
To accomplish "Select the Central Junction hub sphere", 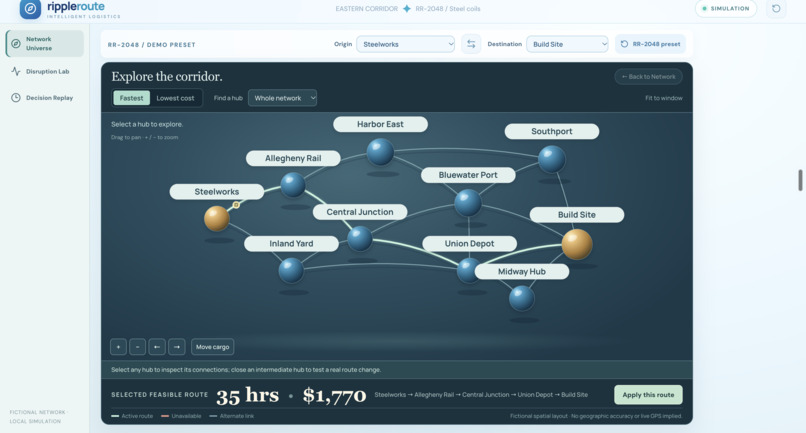I will coord(360,239).
